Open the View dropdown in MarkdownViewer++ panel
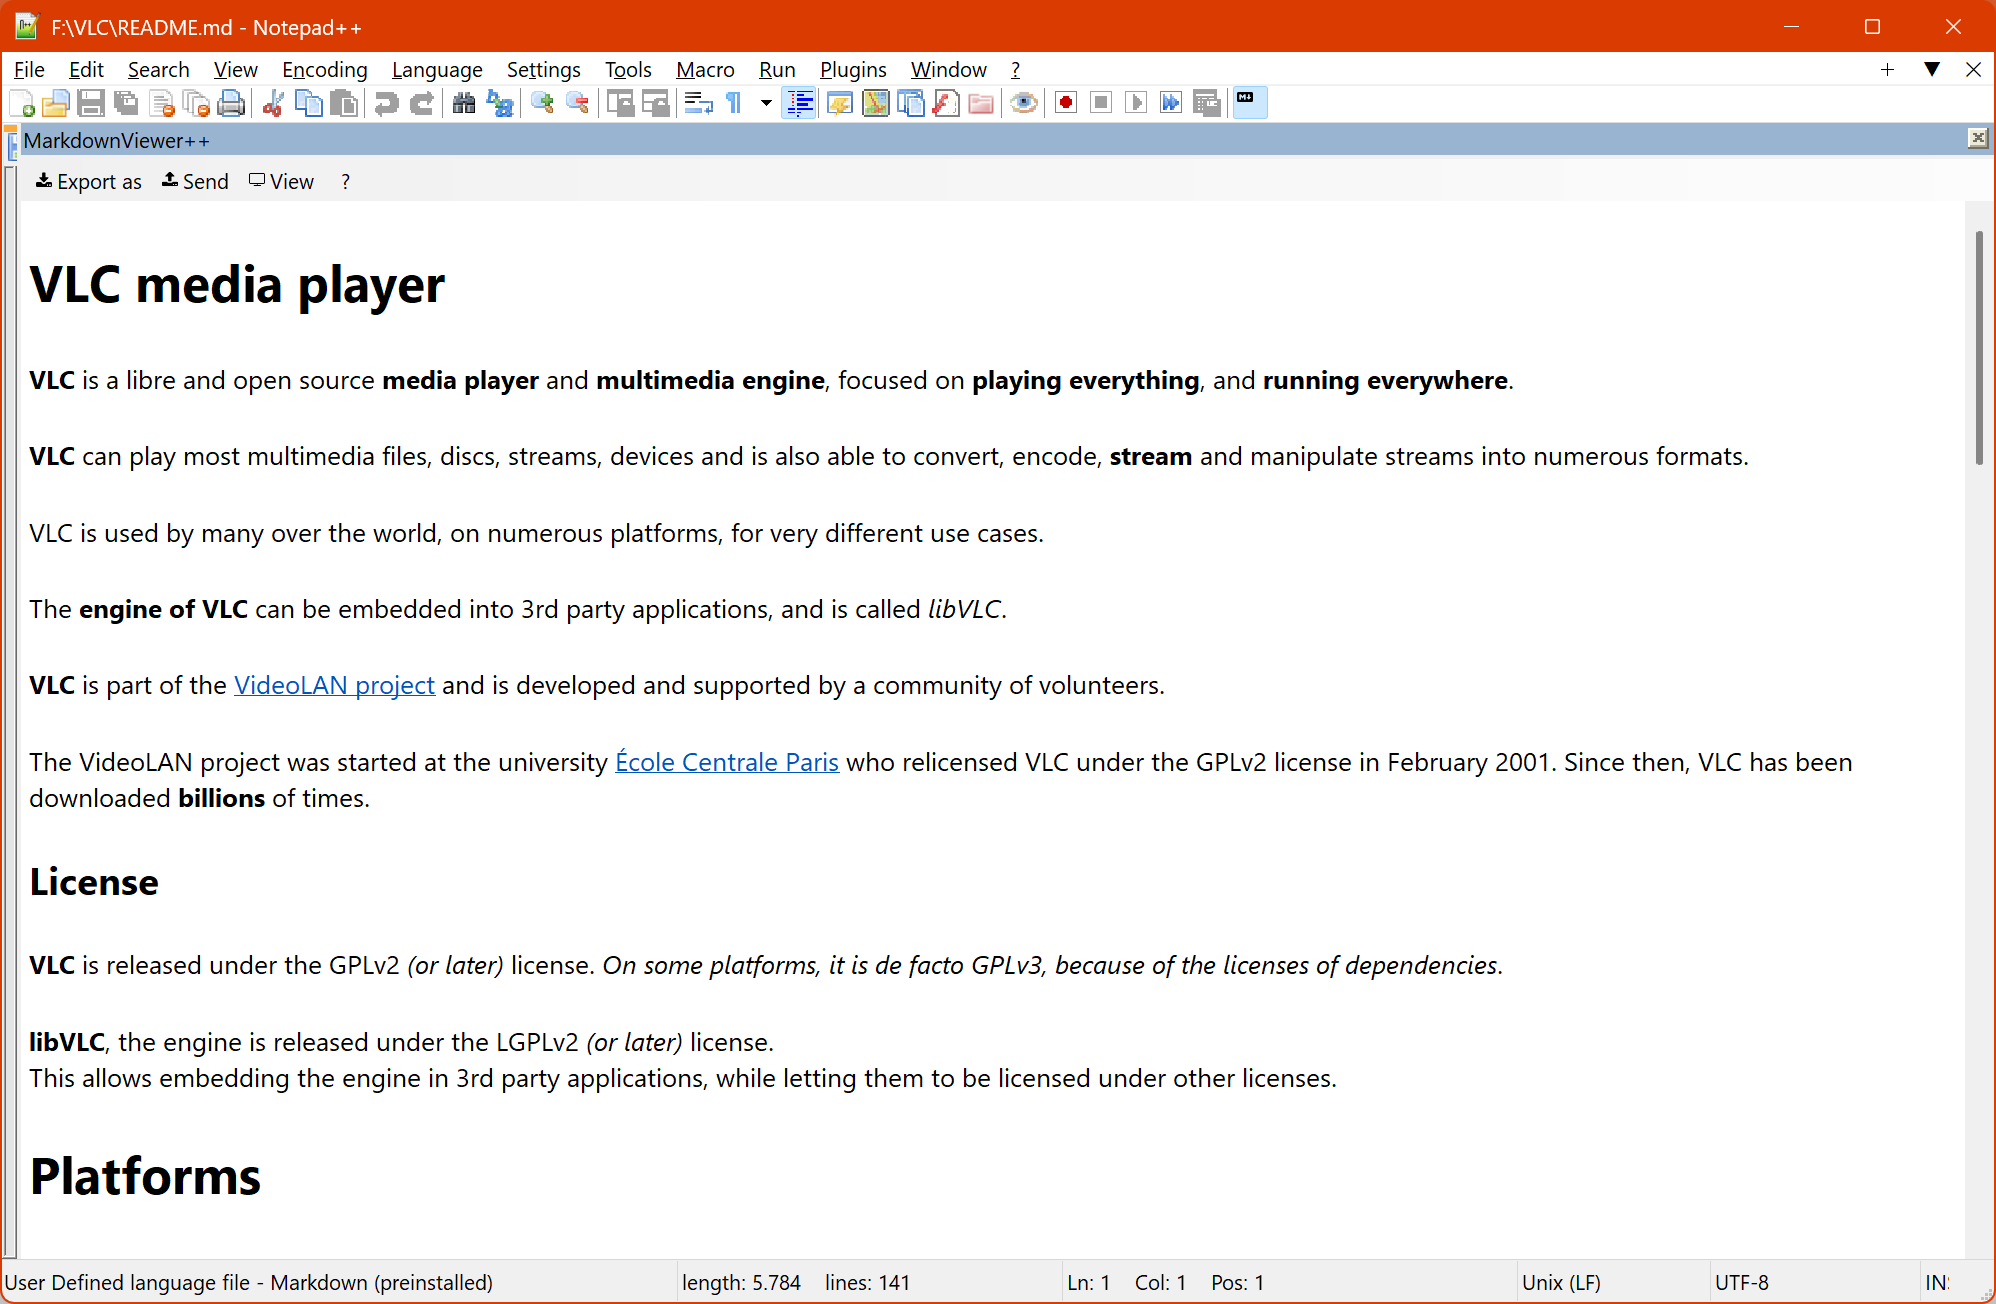This screenshot has height=1304, width=1996. [x=281, y=181]
